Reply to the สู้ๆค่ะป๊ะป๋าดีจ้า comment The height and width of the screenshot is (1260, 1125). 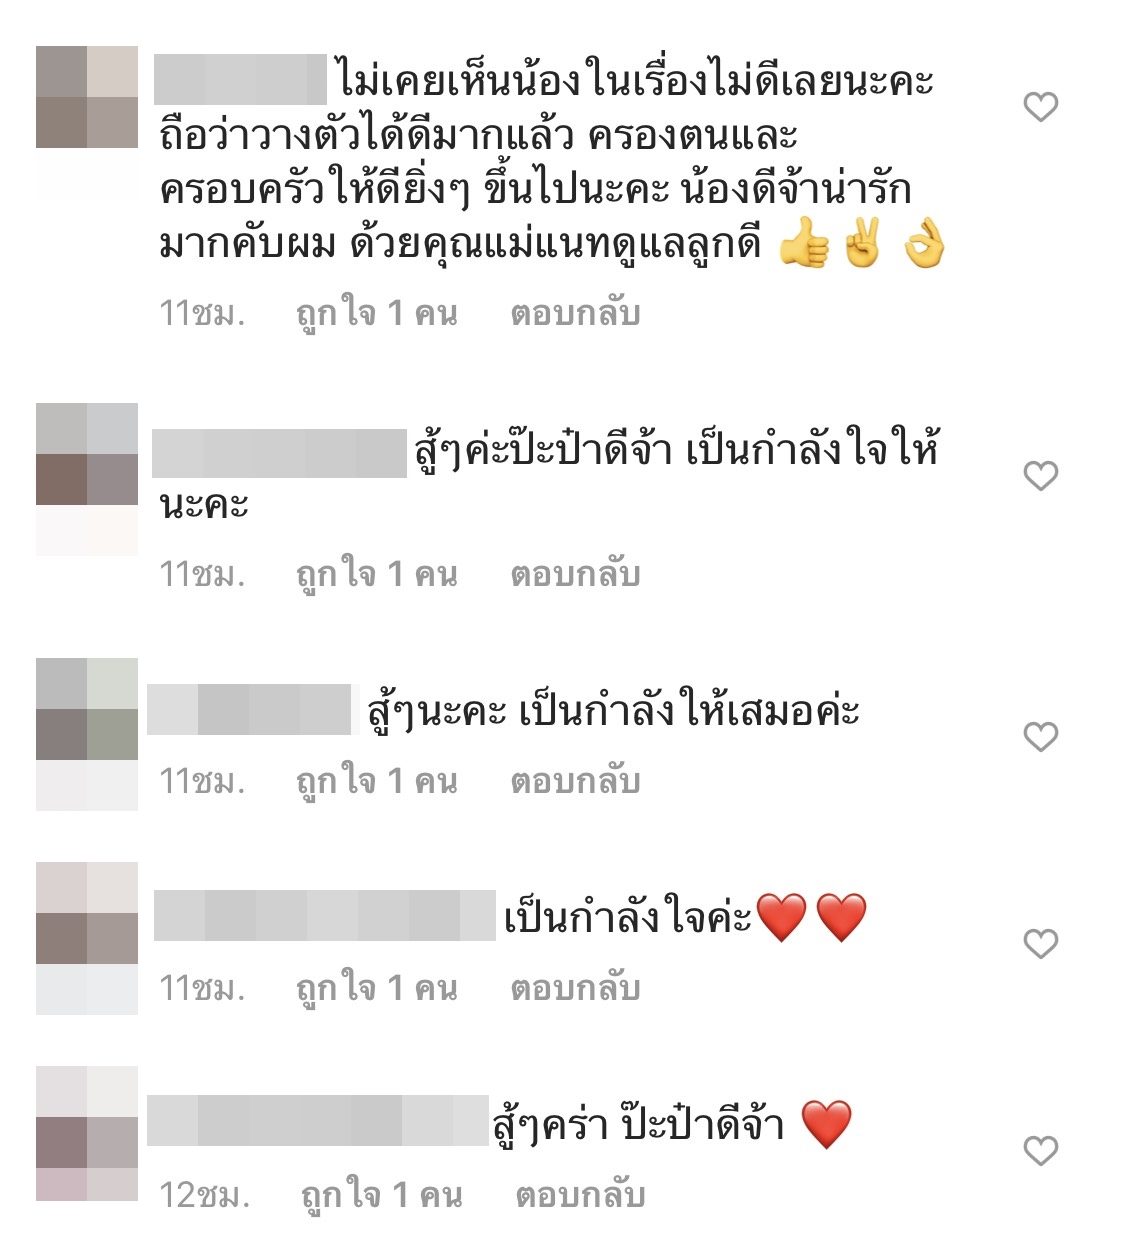[x=575, y=574]
